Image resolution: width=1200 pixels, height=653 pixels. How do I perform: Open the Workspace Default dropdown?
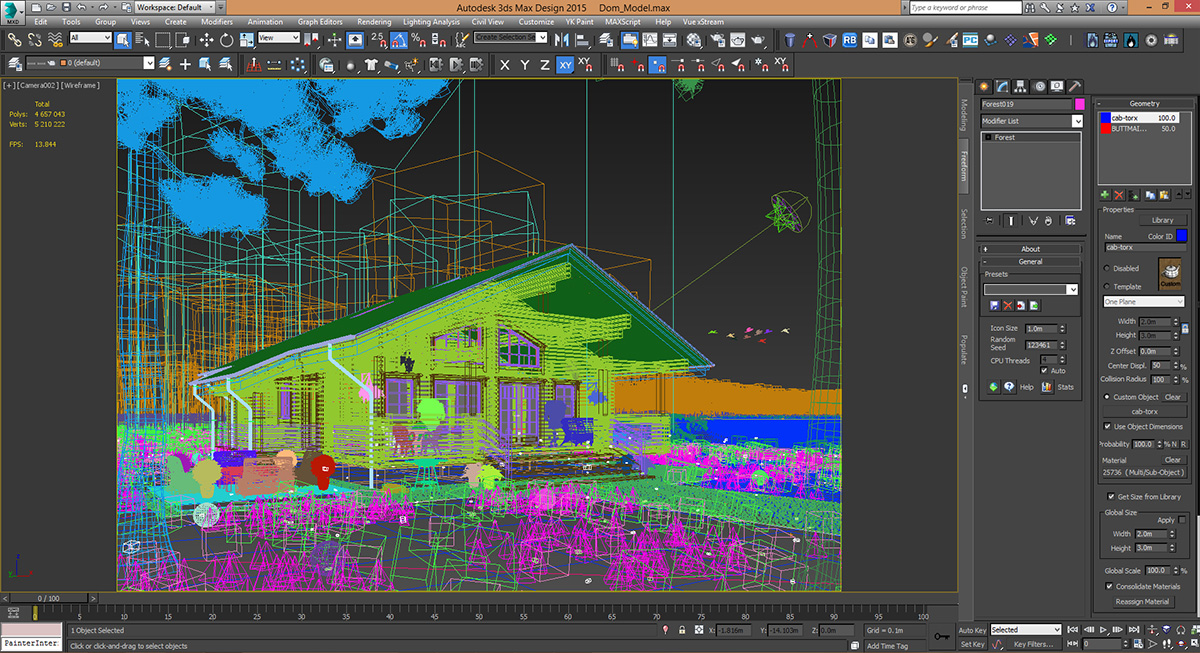[177, 7]
